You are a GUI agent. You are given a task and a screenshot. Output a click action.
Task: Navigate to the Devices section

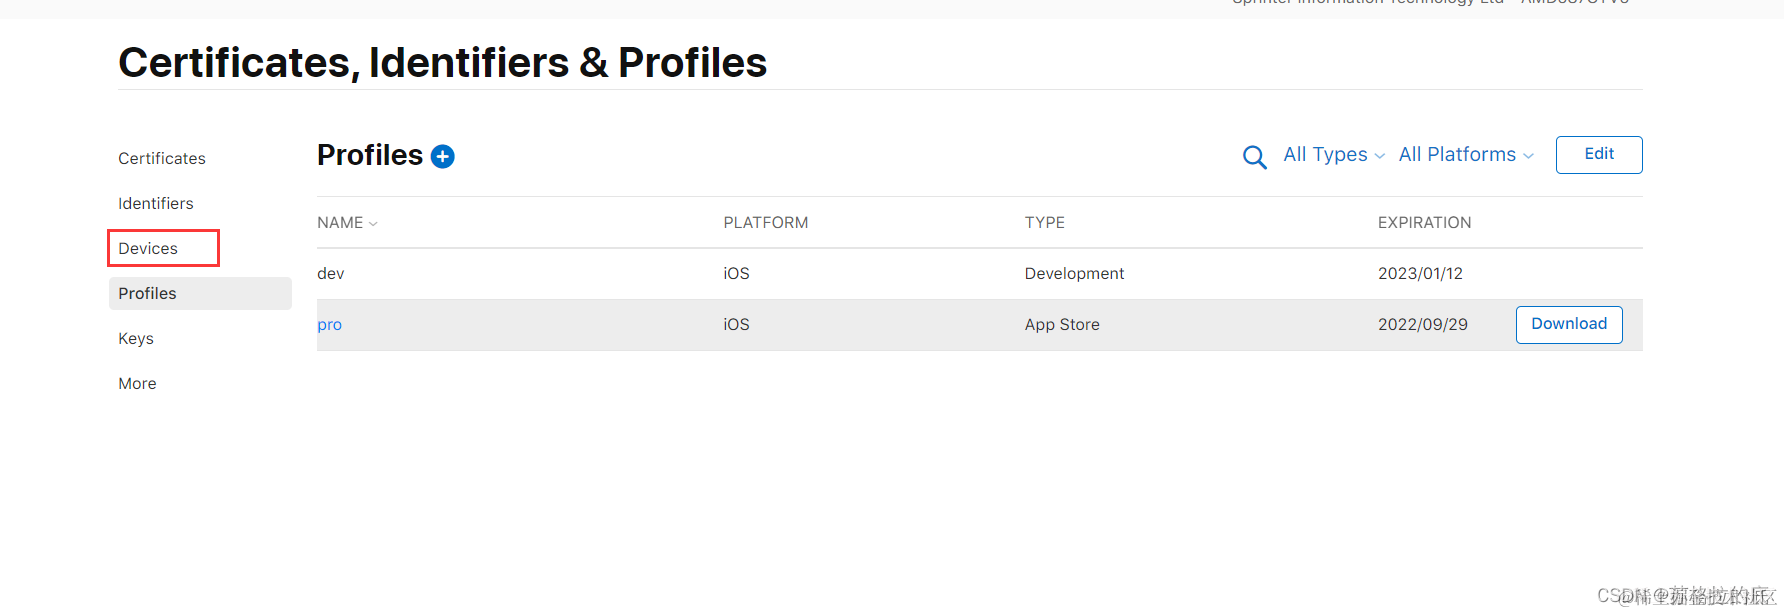[148, 249]
